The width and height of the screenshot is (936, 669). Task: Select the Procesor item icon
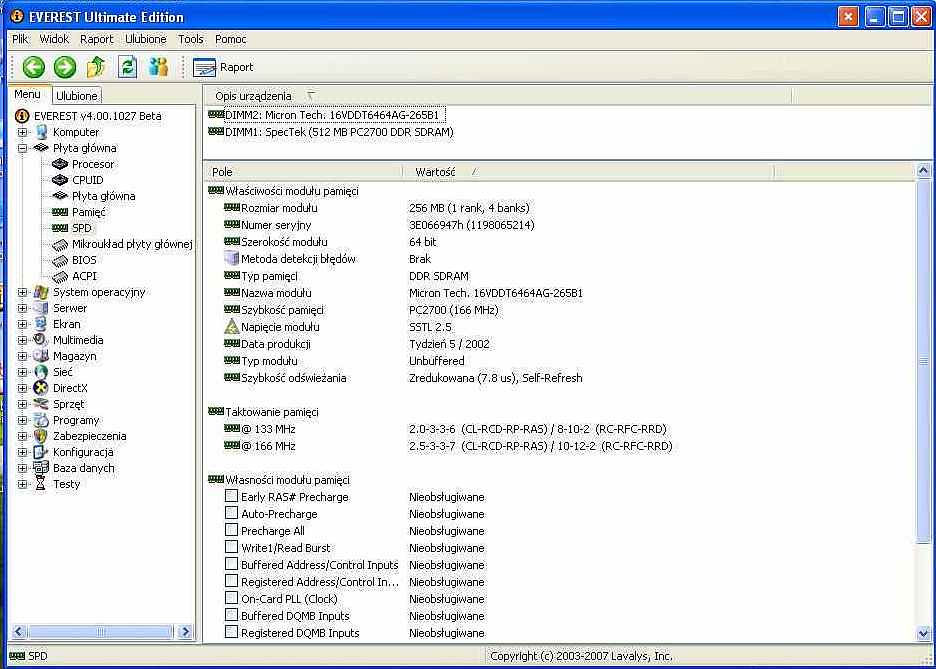tap(60, 164)
